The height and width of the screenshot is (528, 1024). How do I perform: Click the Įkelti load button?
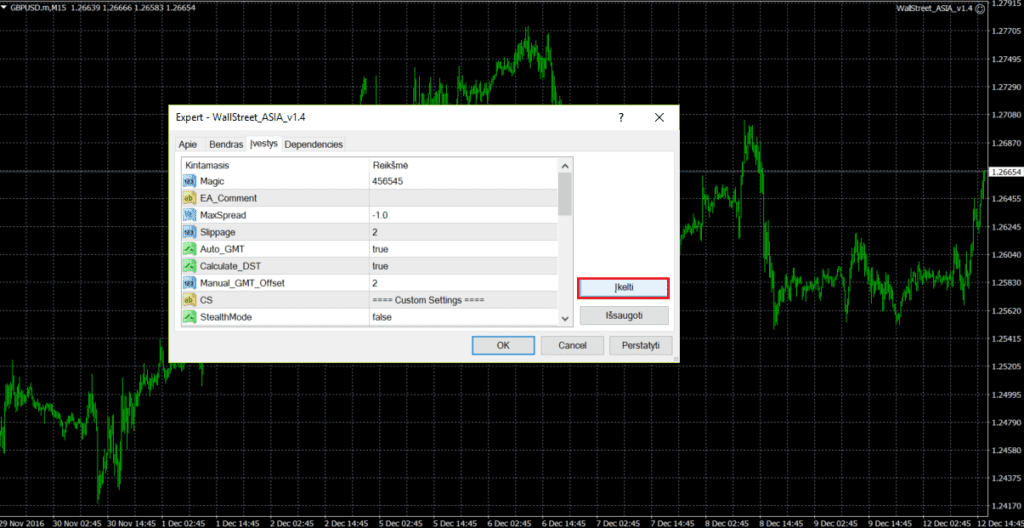tap(624, 288)
